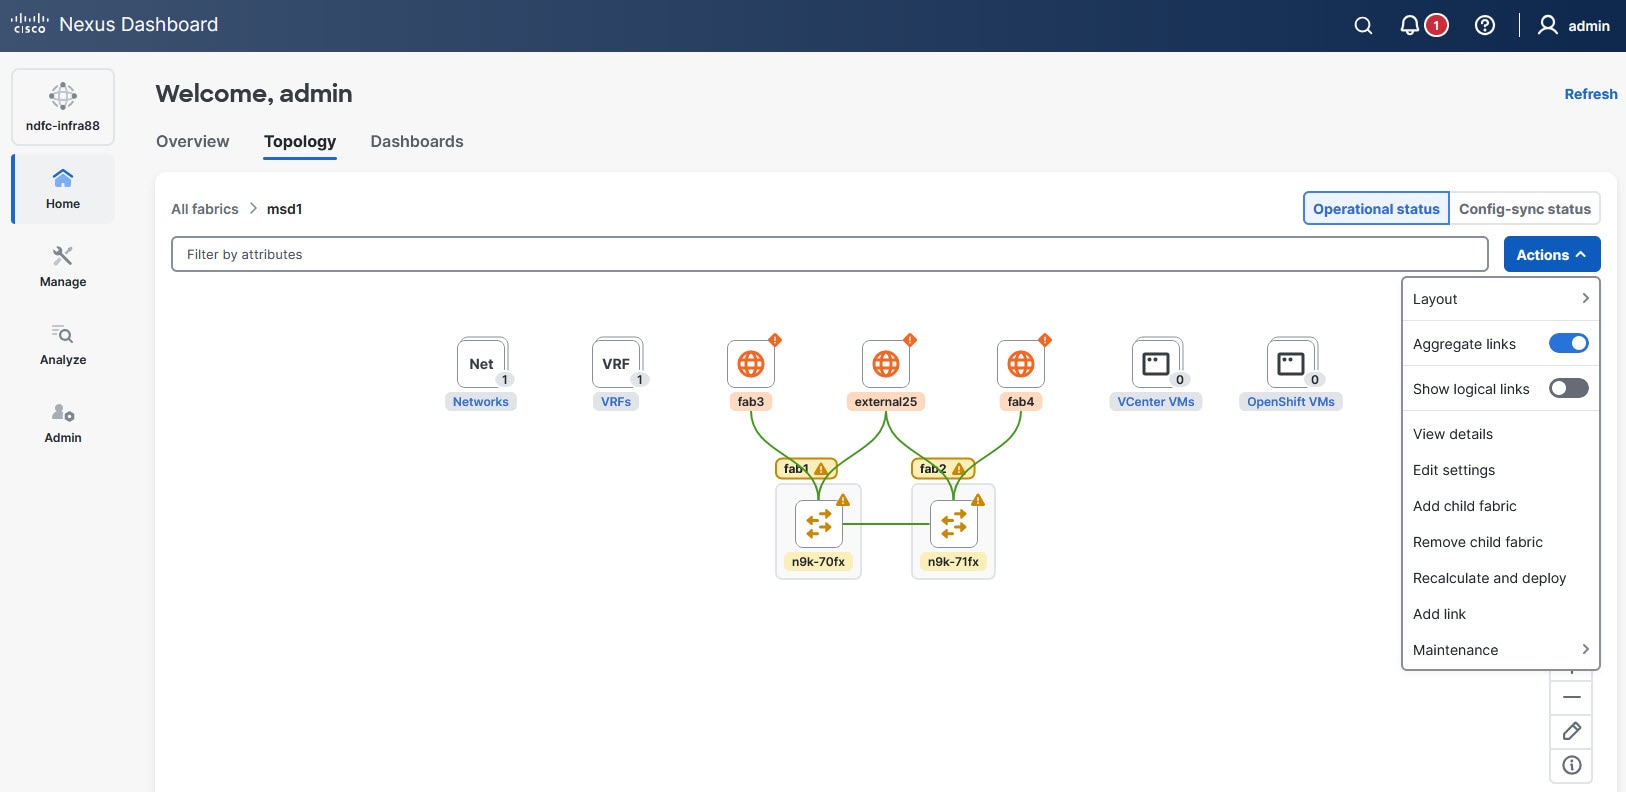The image size is (1626, 792).
Task: Click the zoom out minus button
Action: pos(1572,697)
